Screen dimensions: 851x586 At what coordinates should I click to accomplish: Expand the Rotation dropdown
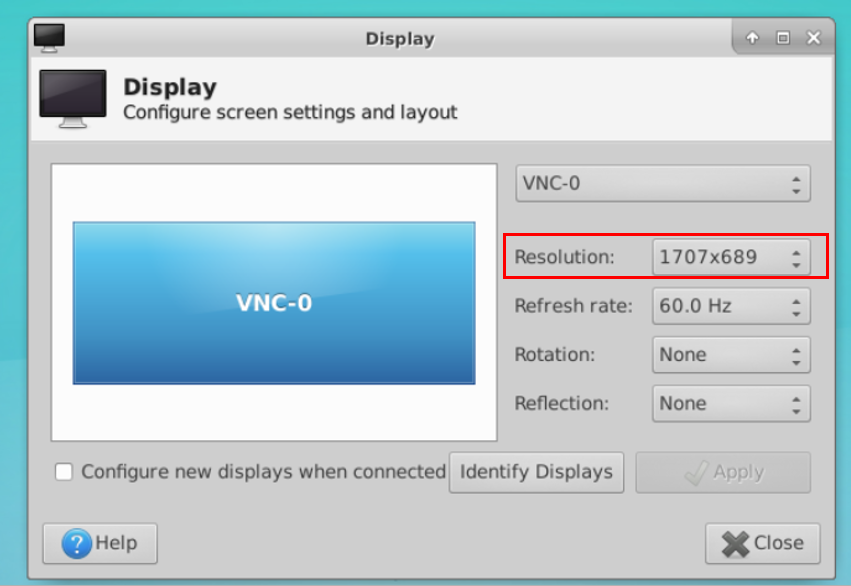click(730, 355)
